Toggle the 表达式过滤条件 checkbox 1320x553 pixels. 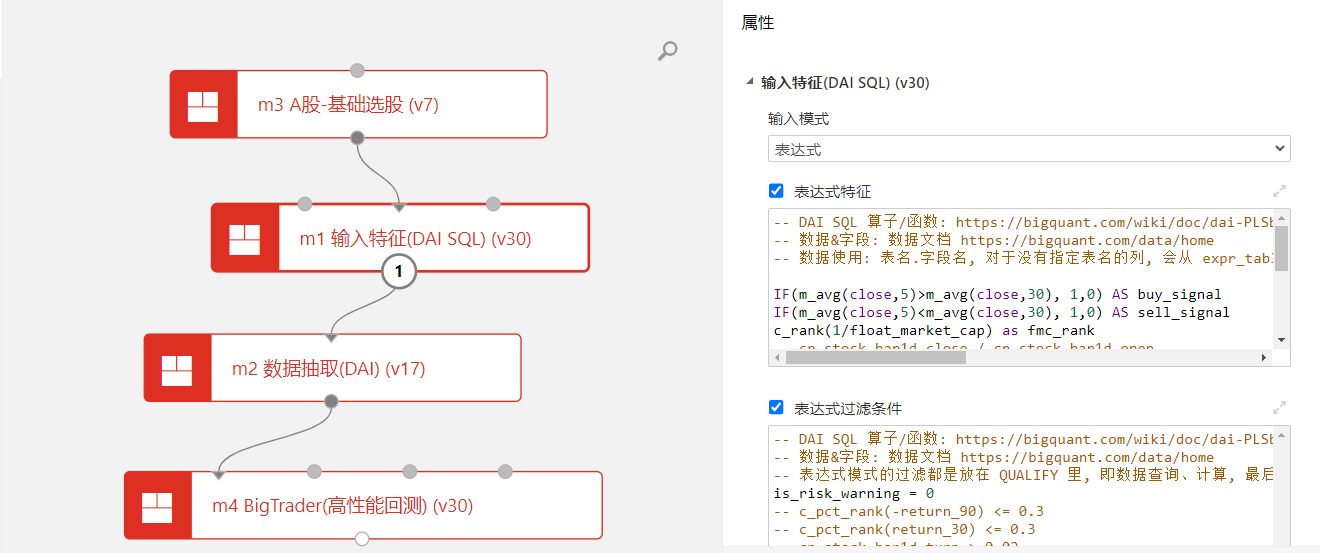pos(776,407)
